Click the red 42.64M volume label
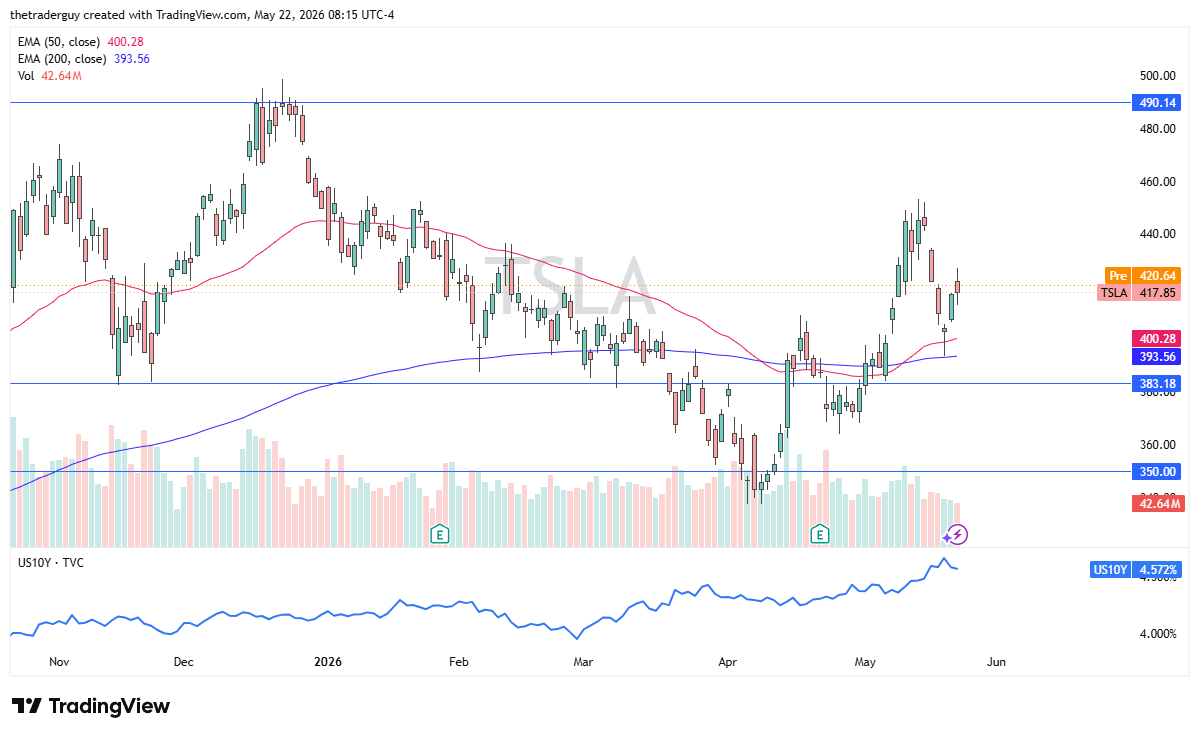Screen dimensions: 1199x736 point(1158,504)
